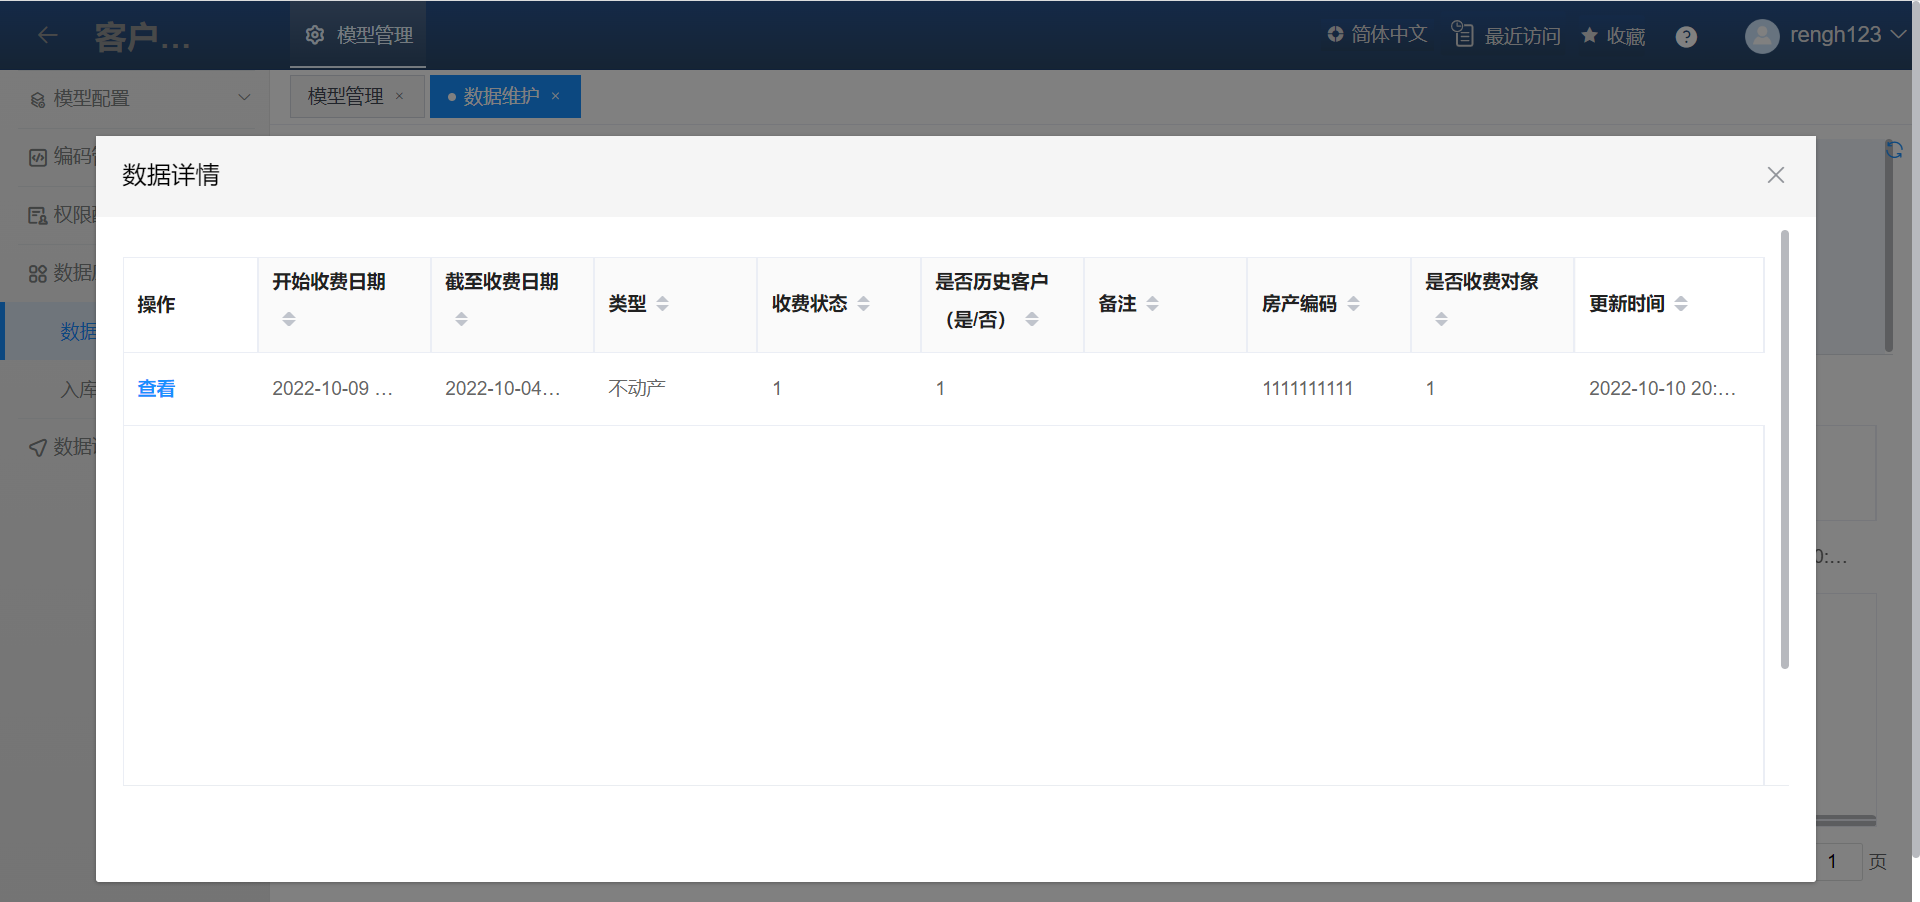Sort by 开始收费日期 column
This screenshot has height=902, width=1920.
289,319
